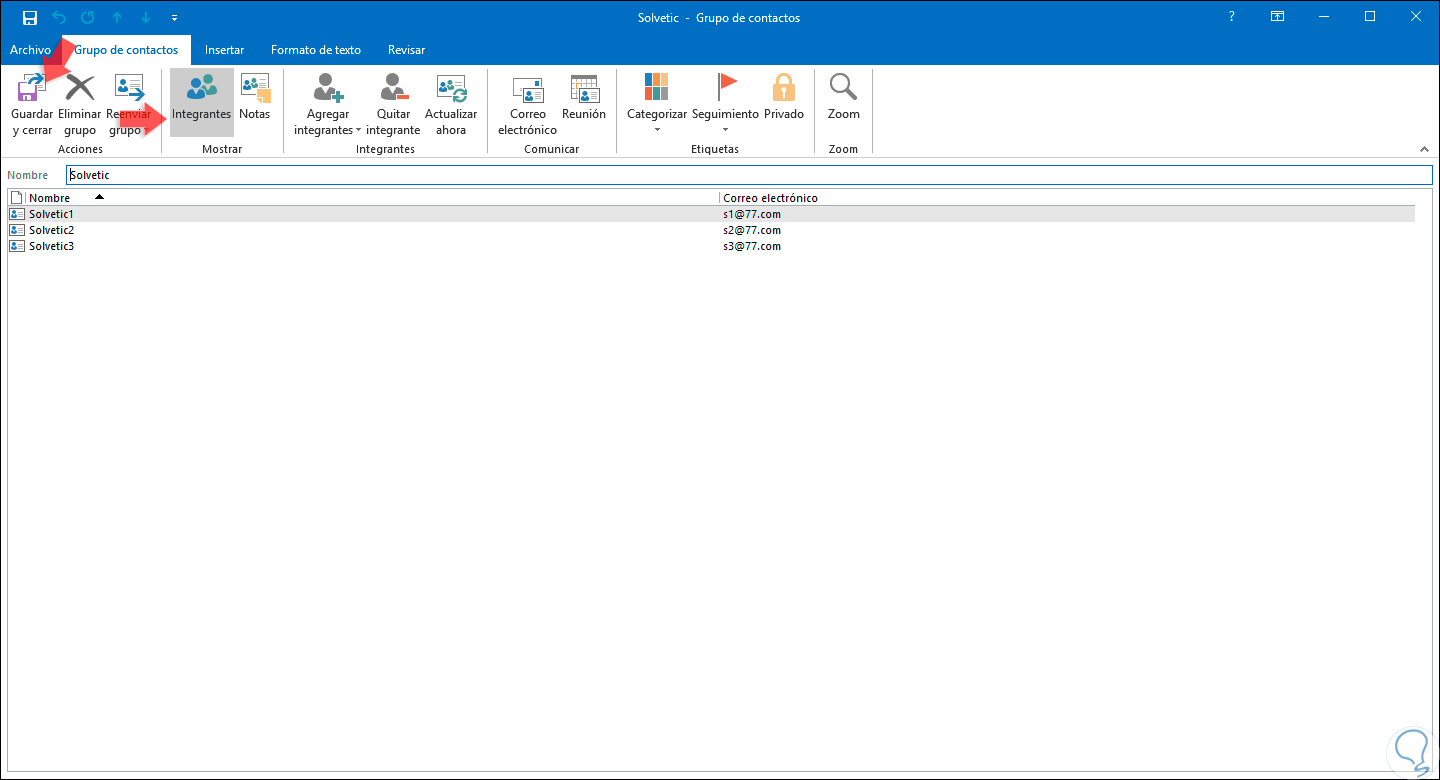The width and height of the screenshot is (1440, 780).
Task: Select the Grupo de contactos tab
Action: pyautogui.click(x=126, y=50)
